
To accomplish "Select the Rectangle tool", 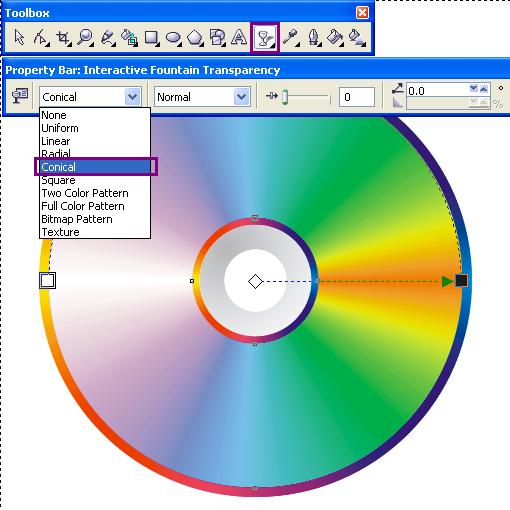I will tap(152, 37).
